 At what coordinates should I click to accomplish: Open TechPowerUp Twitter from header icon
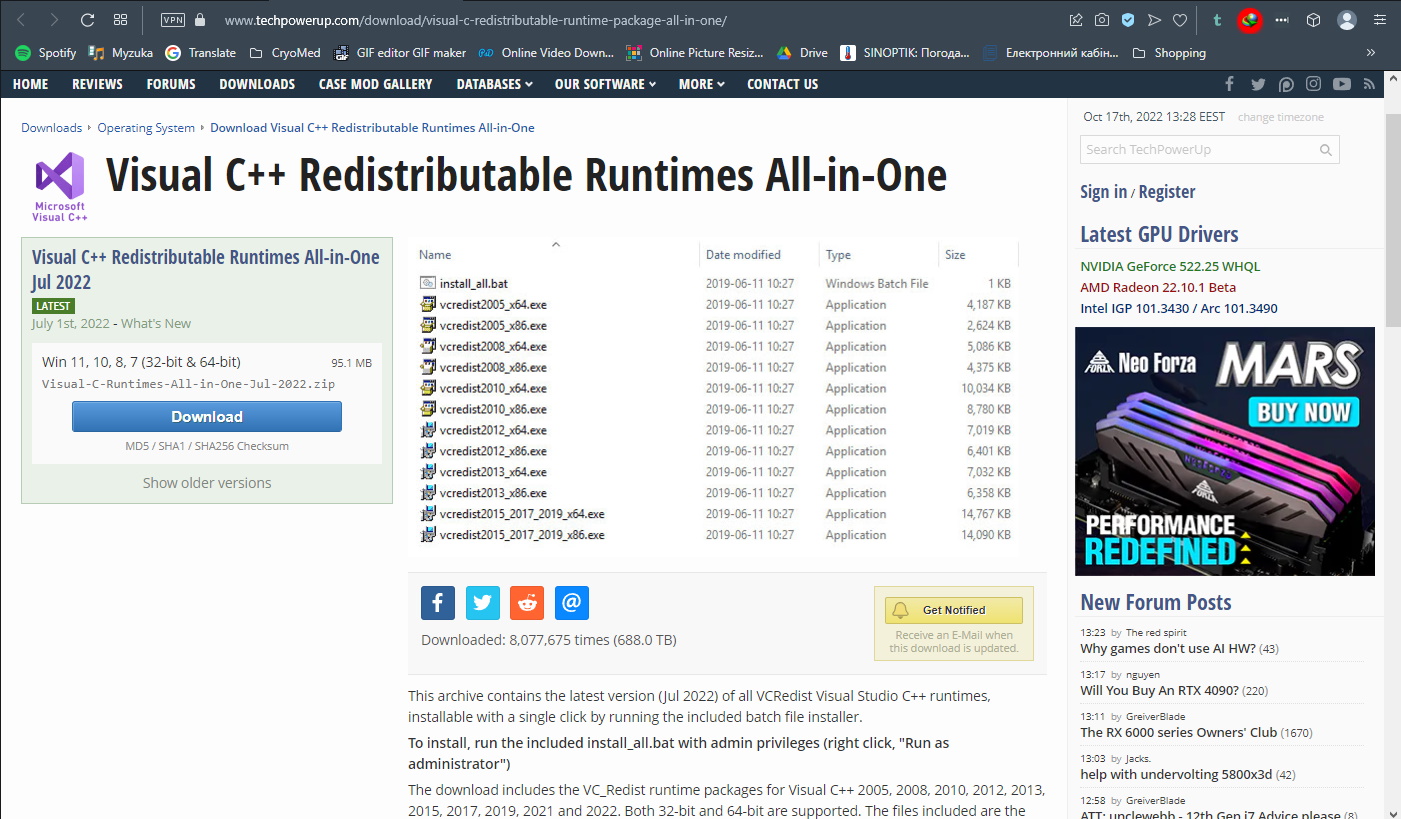pyautogui.click(x=1258, y=84)
